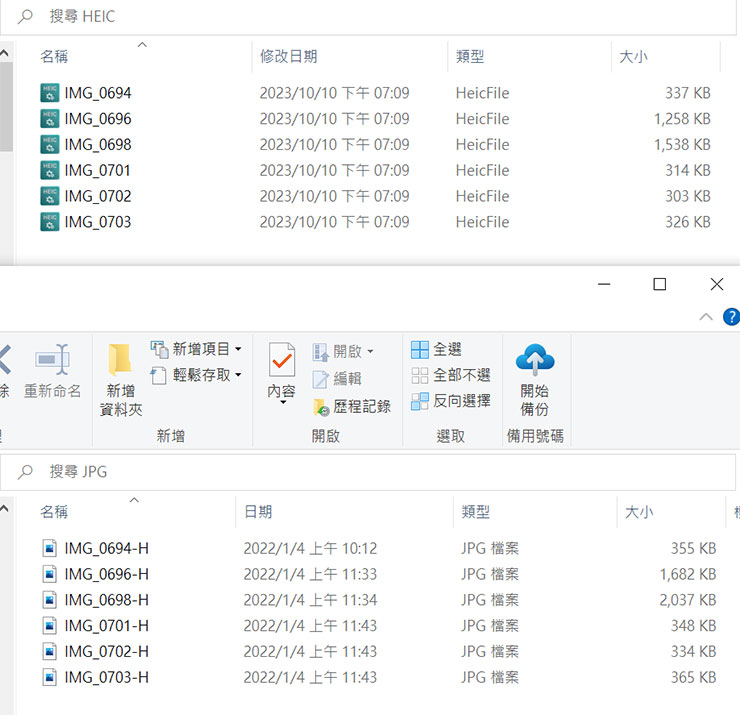Sort HEIC window by 名稱 column

pyautogui.click(x=54, y=57)
